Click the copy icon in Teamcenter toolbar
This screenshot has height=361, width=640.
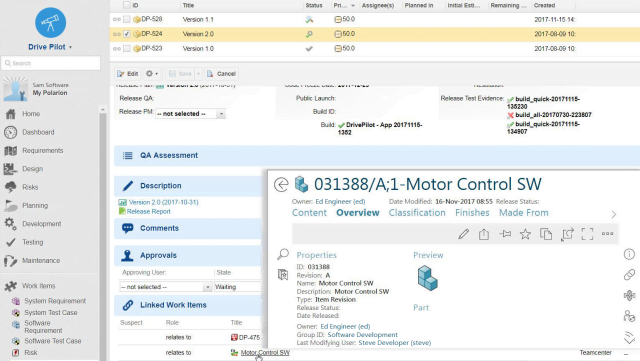pos(546,234)
